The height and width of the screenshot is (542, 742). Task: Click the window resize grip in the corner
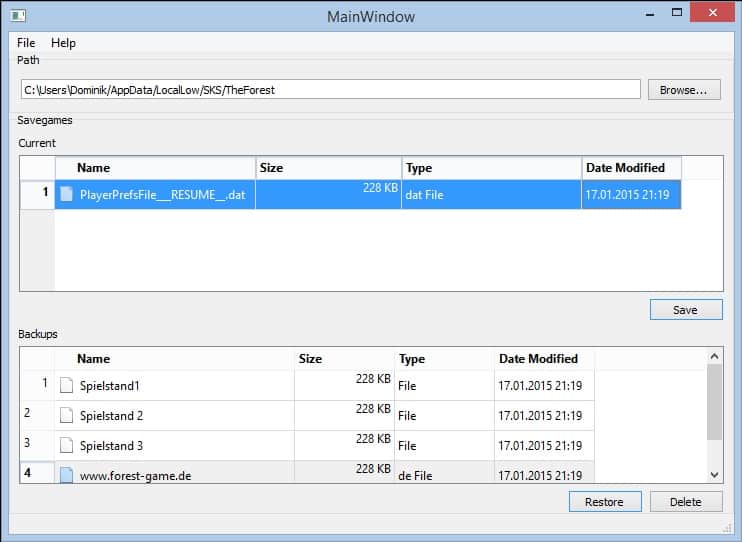[727, 527]
